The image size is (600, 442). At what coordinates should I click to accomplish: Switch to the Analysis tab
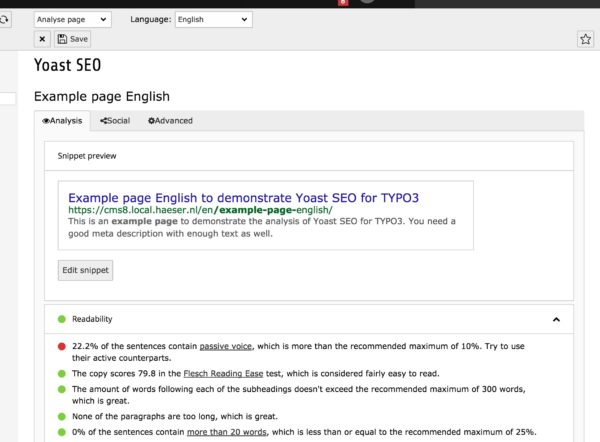62,121
